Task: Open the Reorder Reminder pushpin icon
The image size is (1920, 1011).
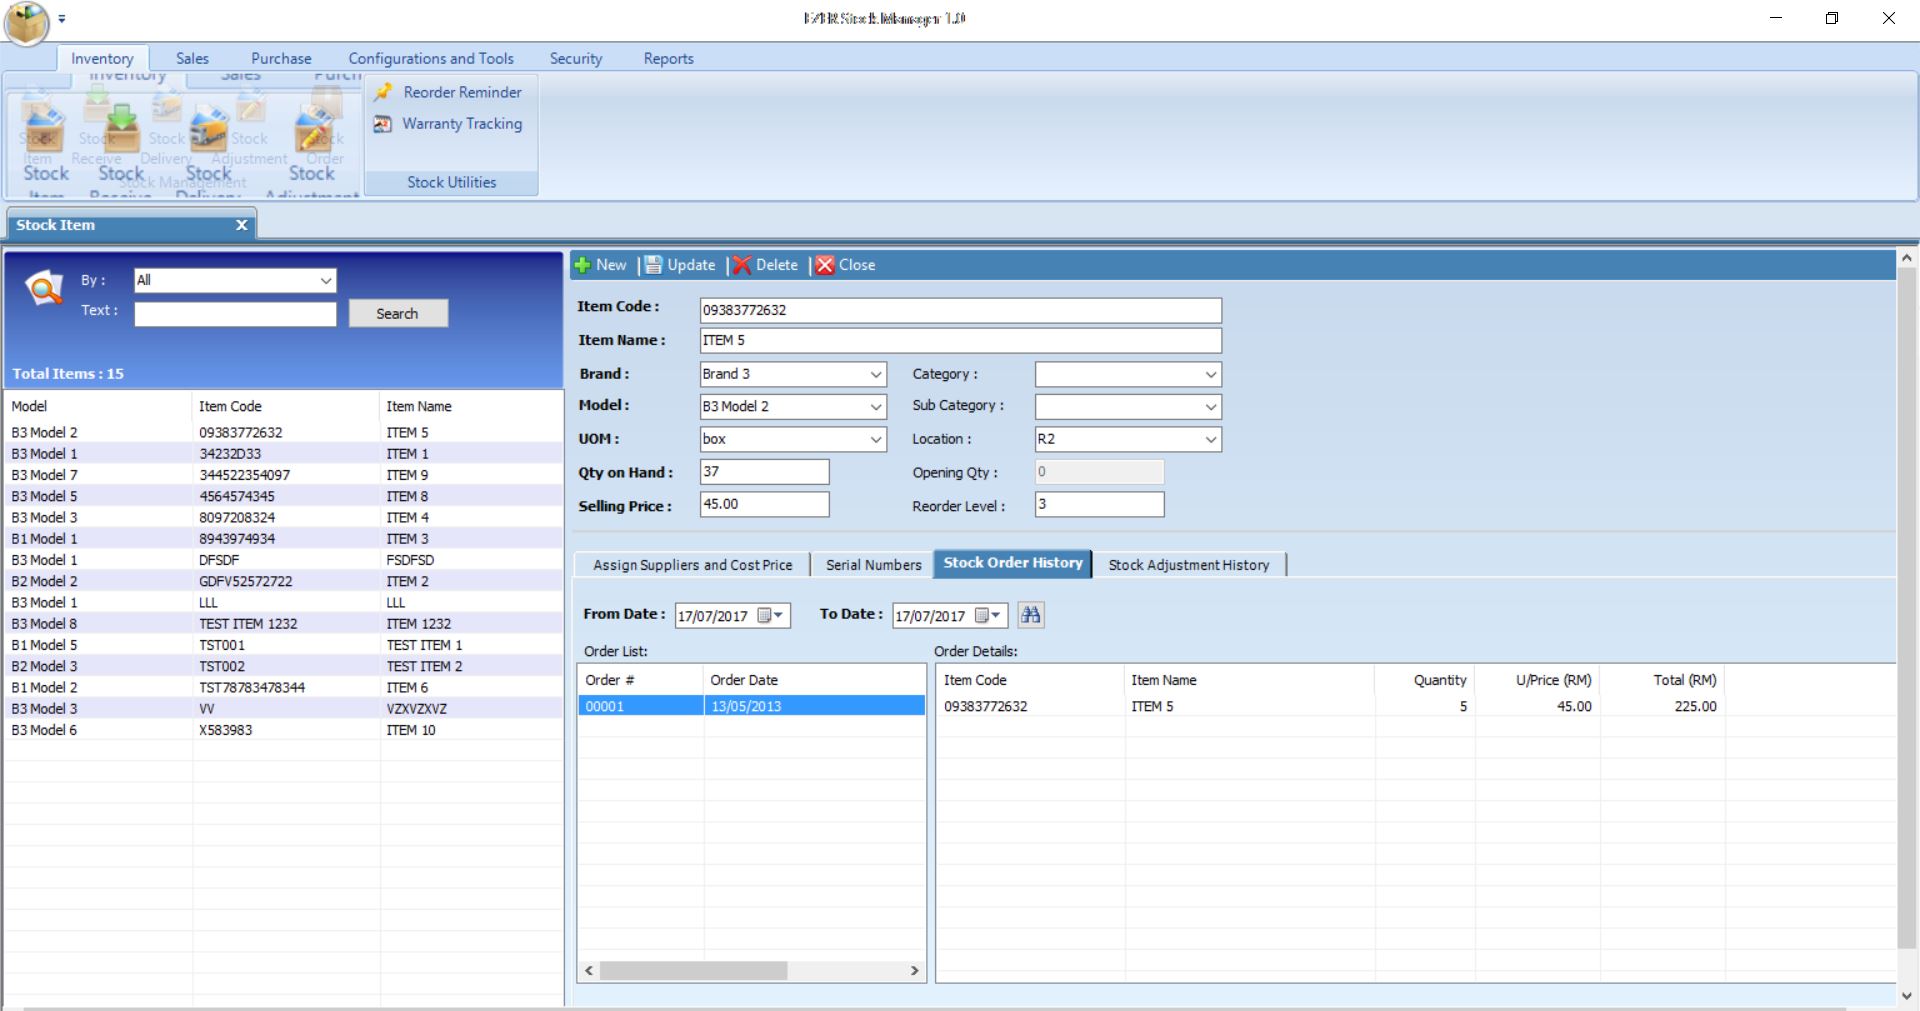Action: point(382,92)
